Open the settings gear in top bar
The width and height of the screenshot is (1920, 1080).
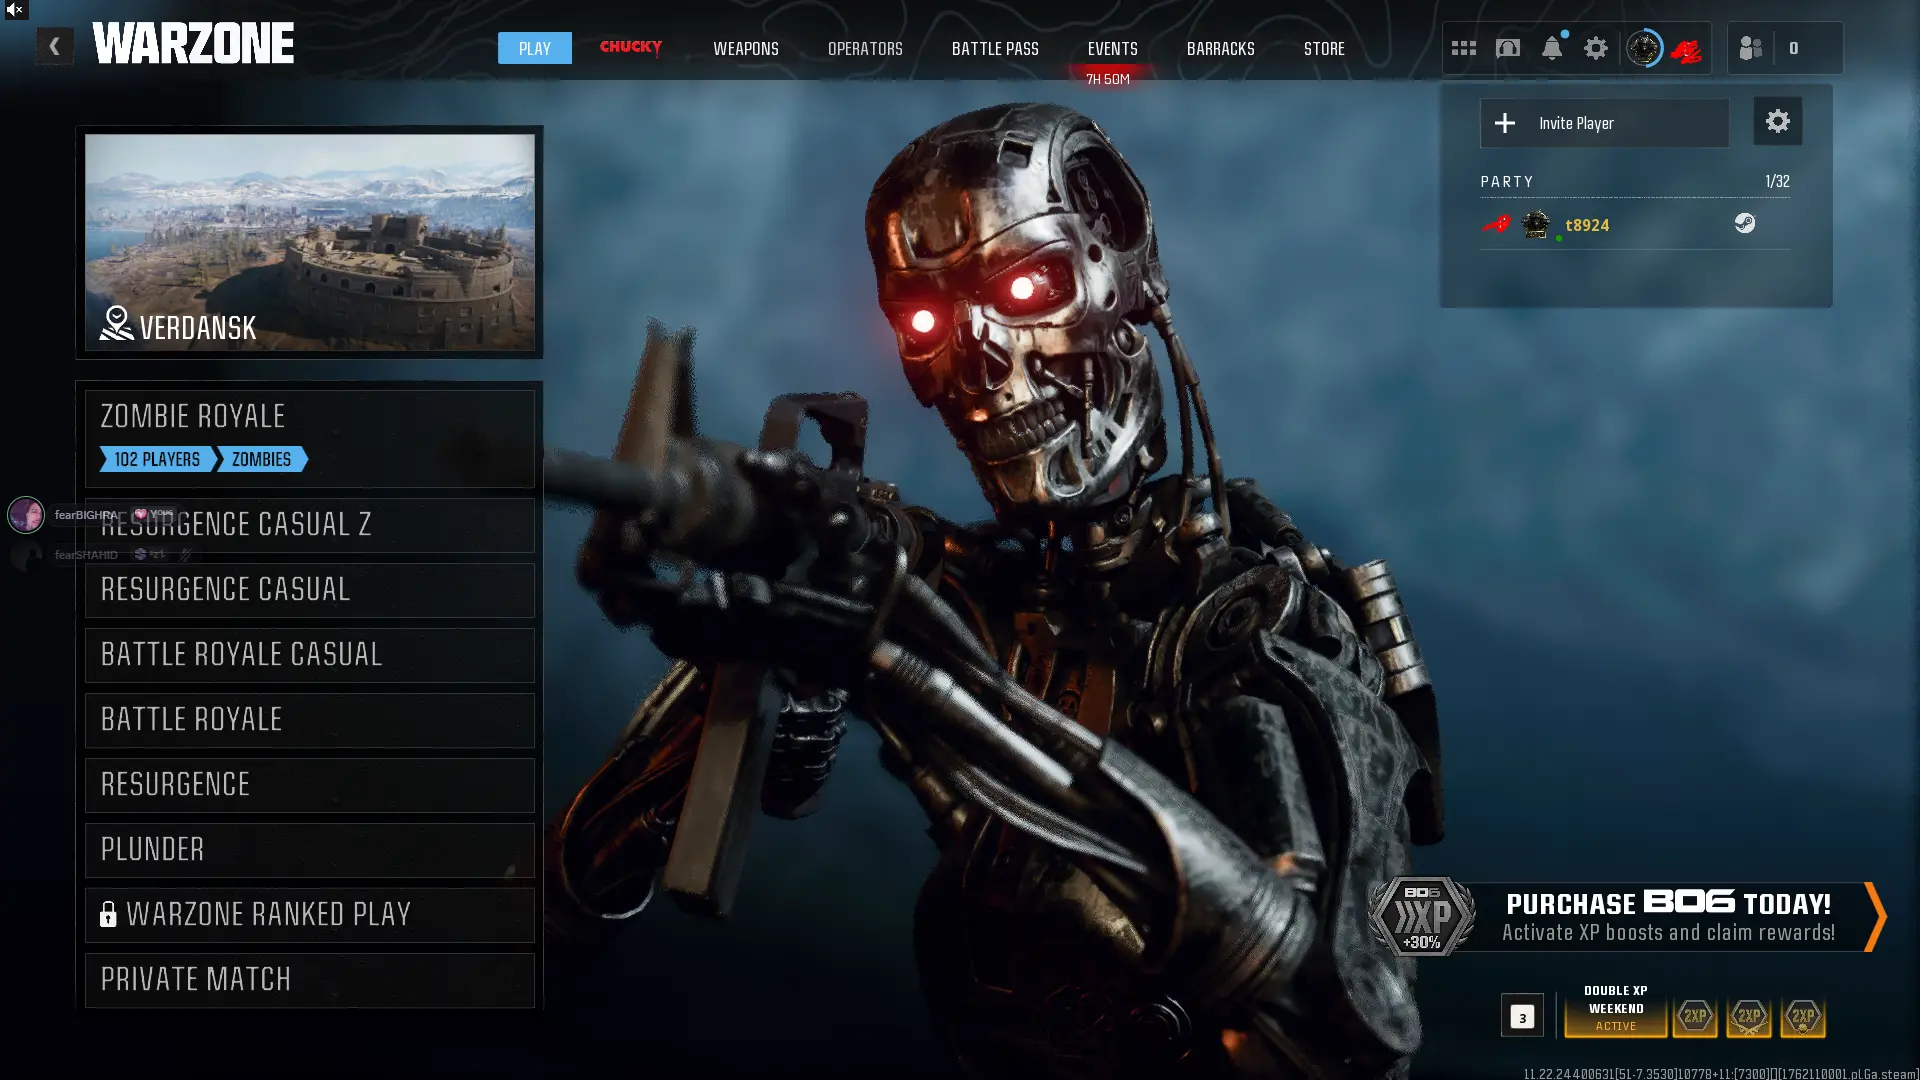click(1595, 48)
